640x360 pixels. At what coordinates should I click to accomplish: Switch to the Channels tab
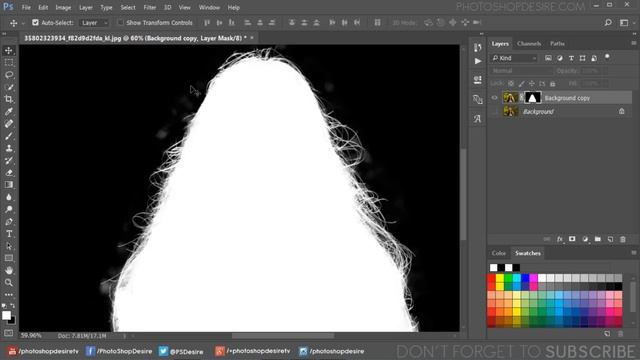click(529, 43)
